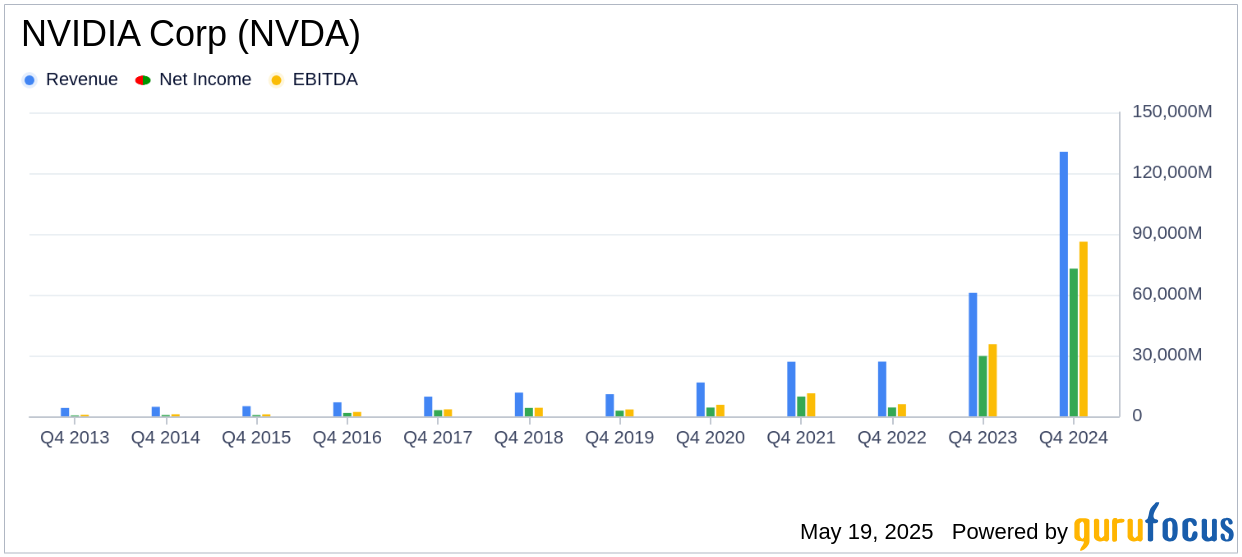Click the Q4 2020 blue Revenue bar
The image size is (1242, 557).
pyautogui.click(x=700, y=400)
